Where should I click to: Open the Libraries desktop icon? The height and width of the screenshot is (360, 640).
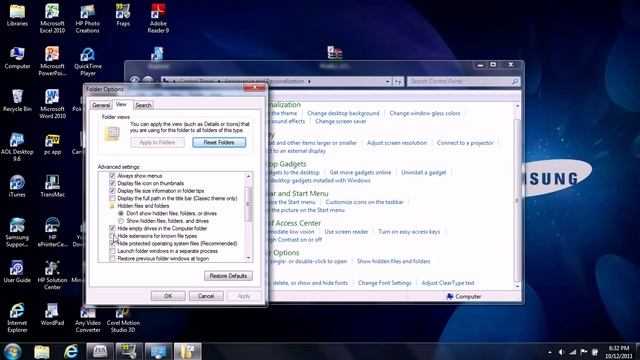[x=17, y=16]
